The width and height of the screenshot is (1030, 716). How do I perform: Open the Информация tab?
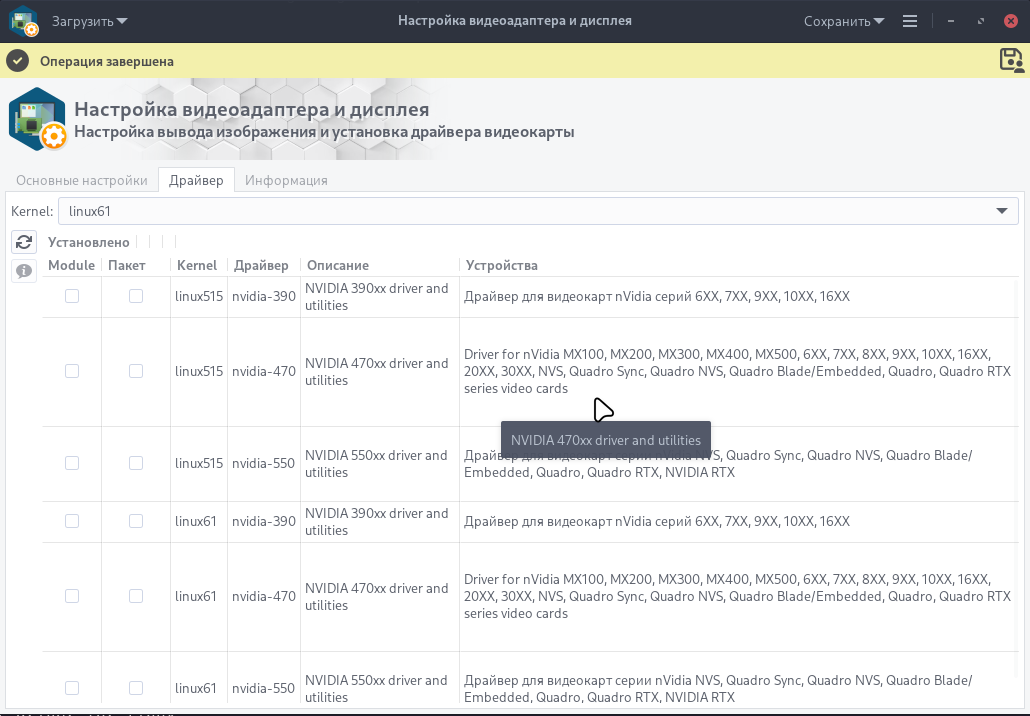[x=286, y=180]
